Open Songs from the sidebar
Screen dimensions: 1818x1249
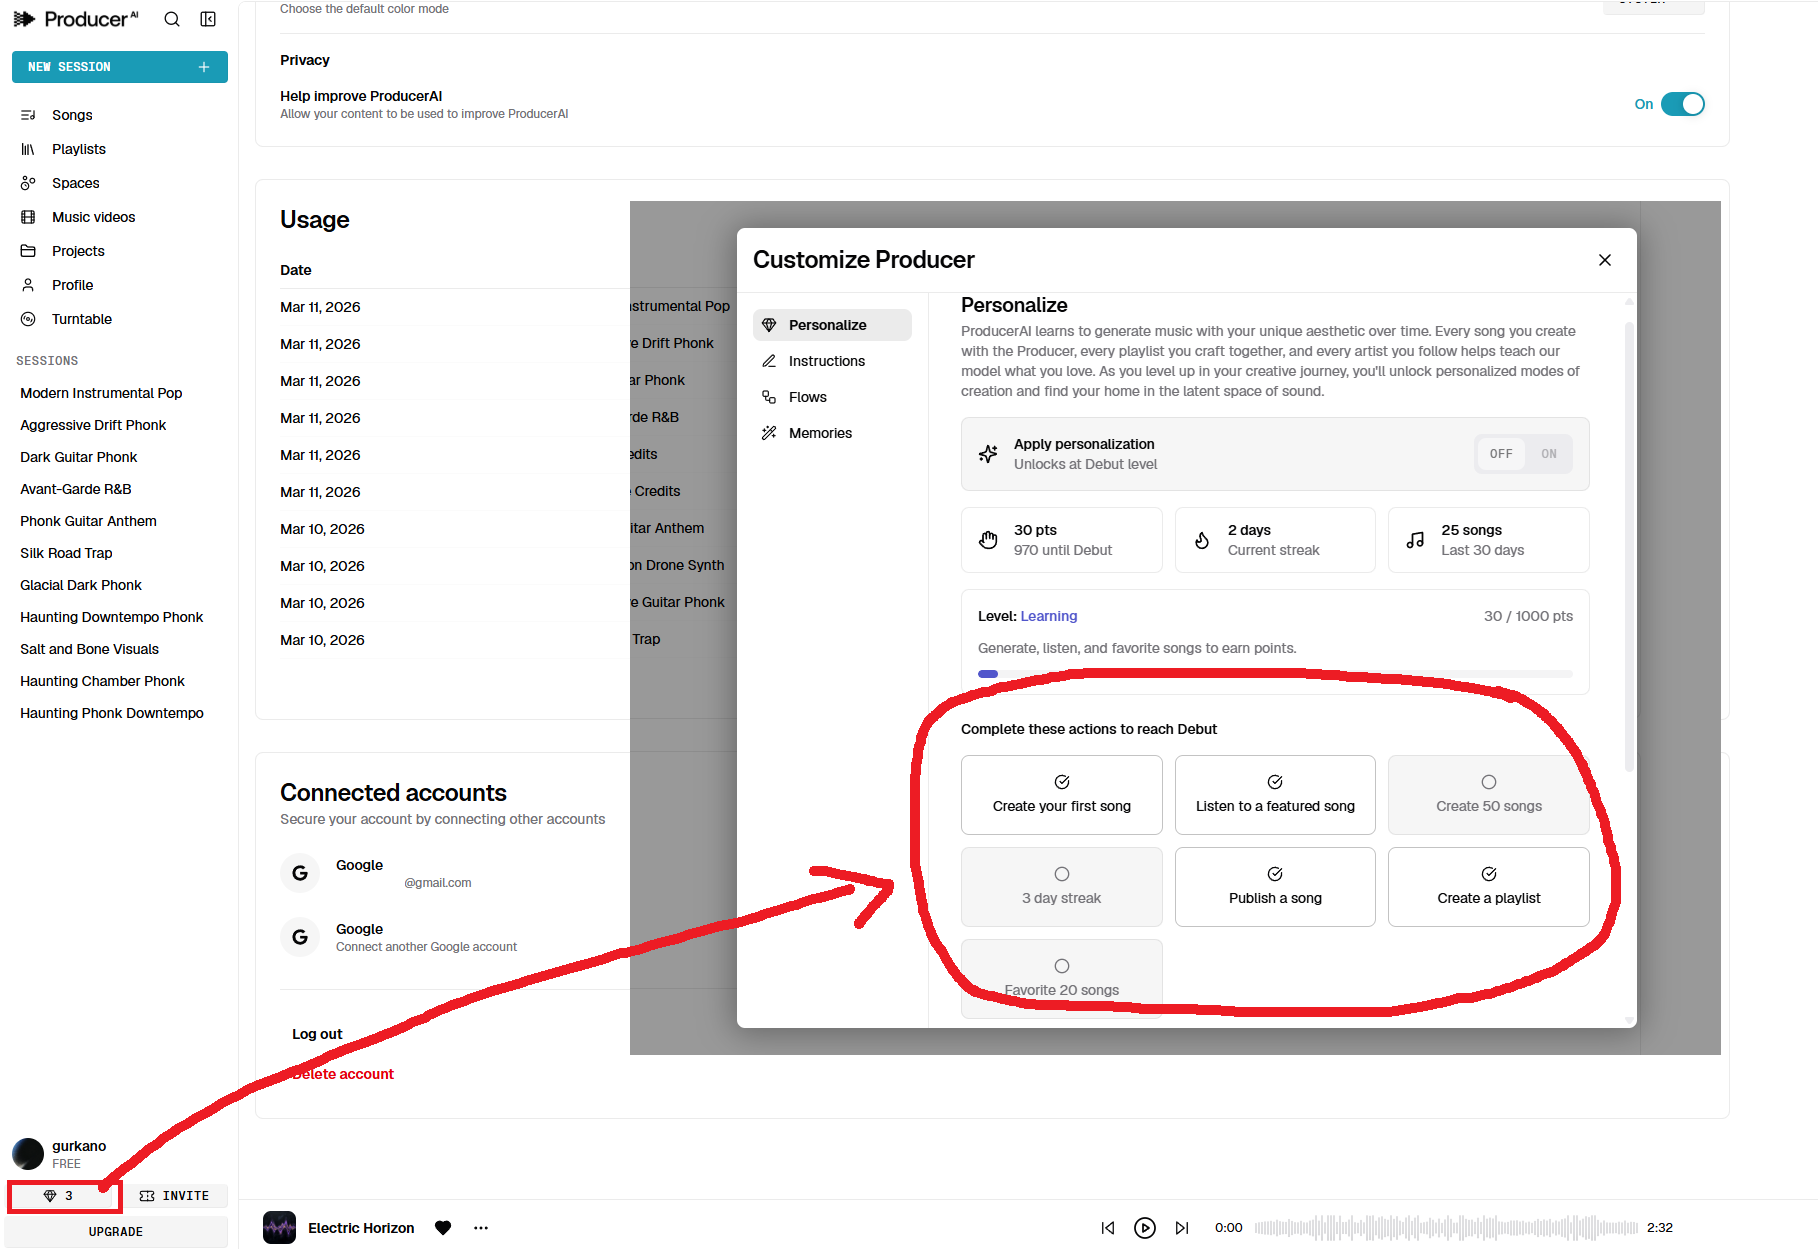pyautogui.click(x=72, y=115)
